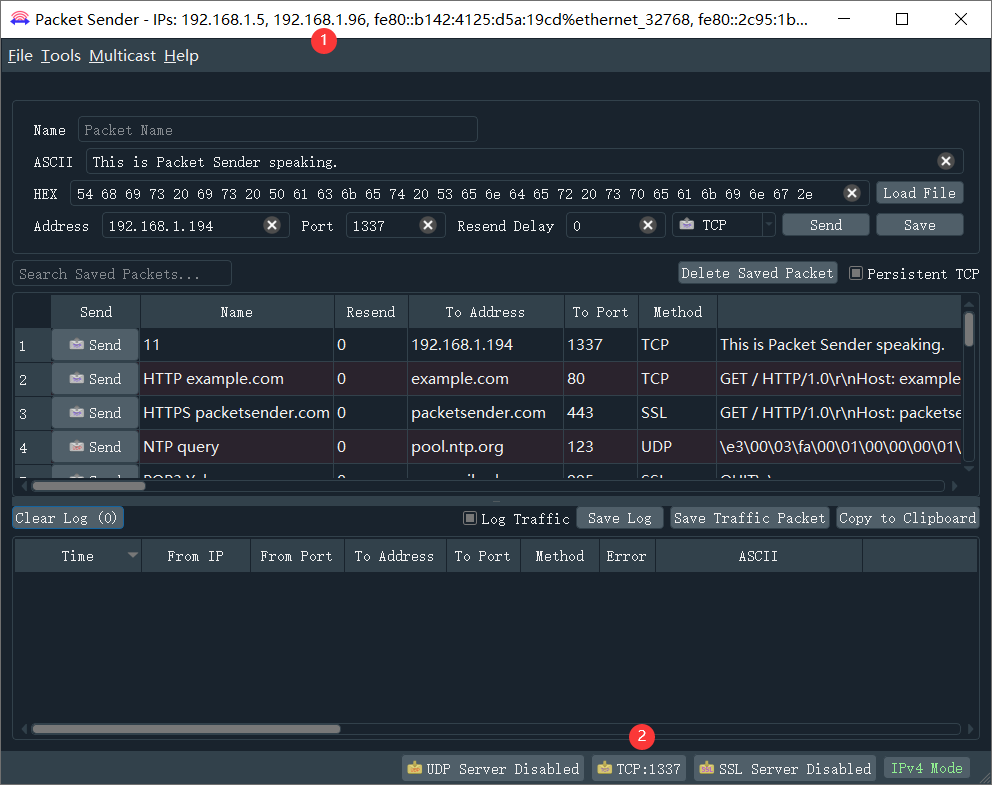Open the File menu
This screenshot has height=785, width=992.
[x=20, y=56]
